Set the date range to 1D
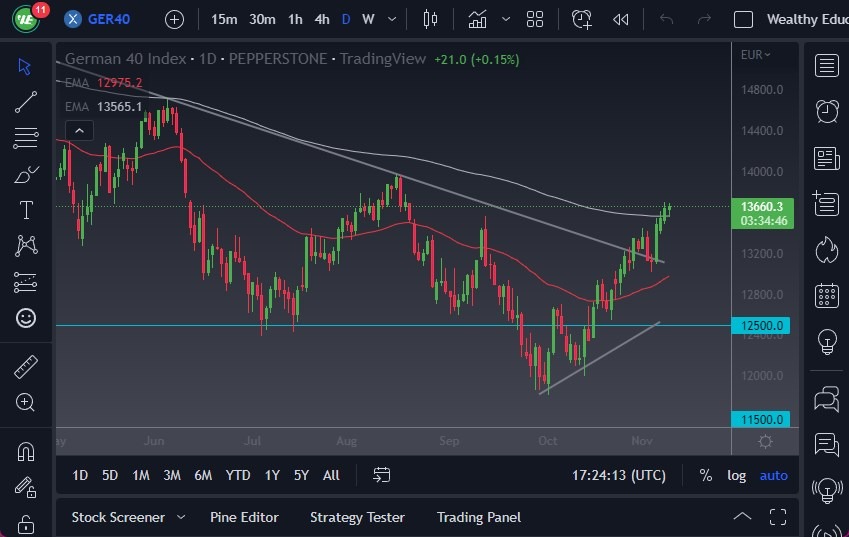Viewport: 849px width, 537px height. (x=80, y=475)
